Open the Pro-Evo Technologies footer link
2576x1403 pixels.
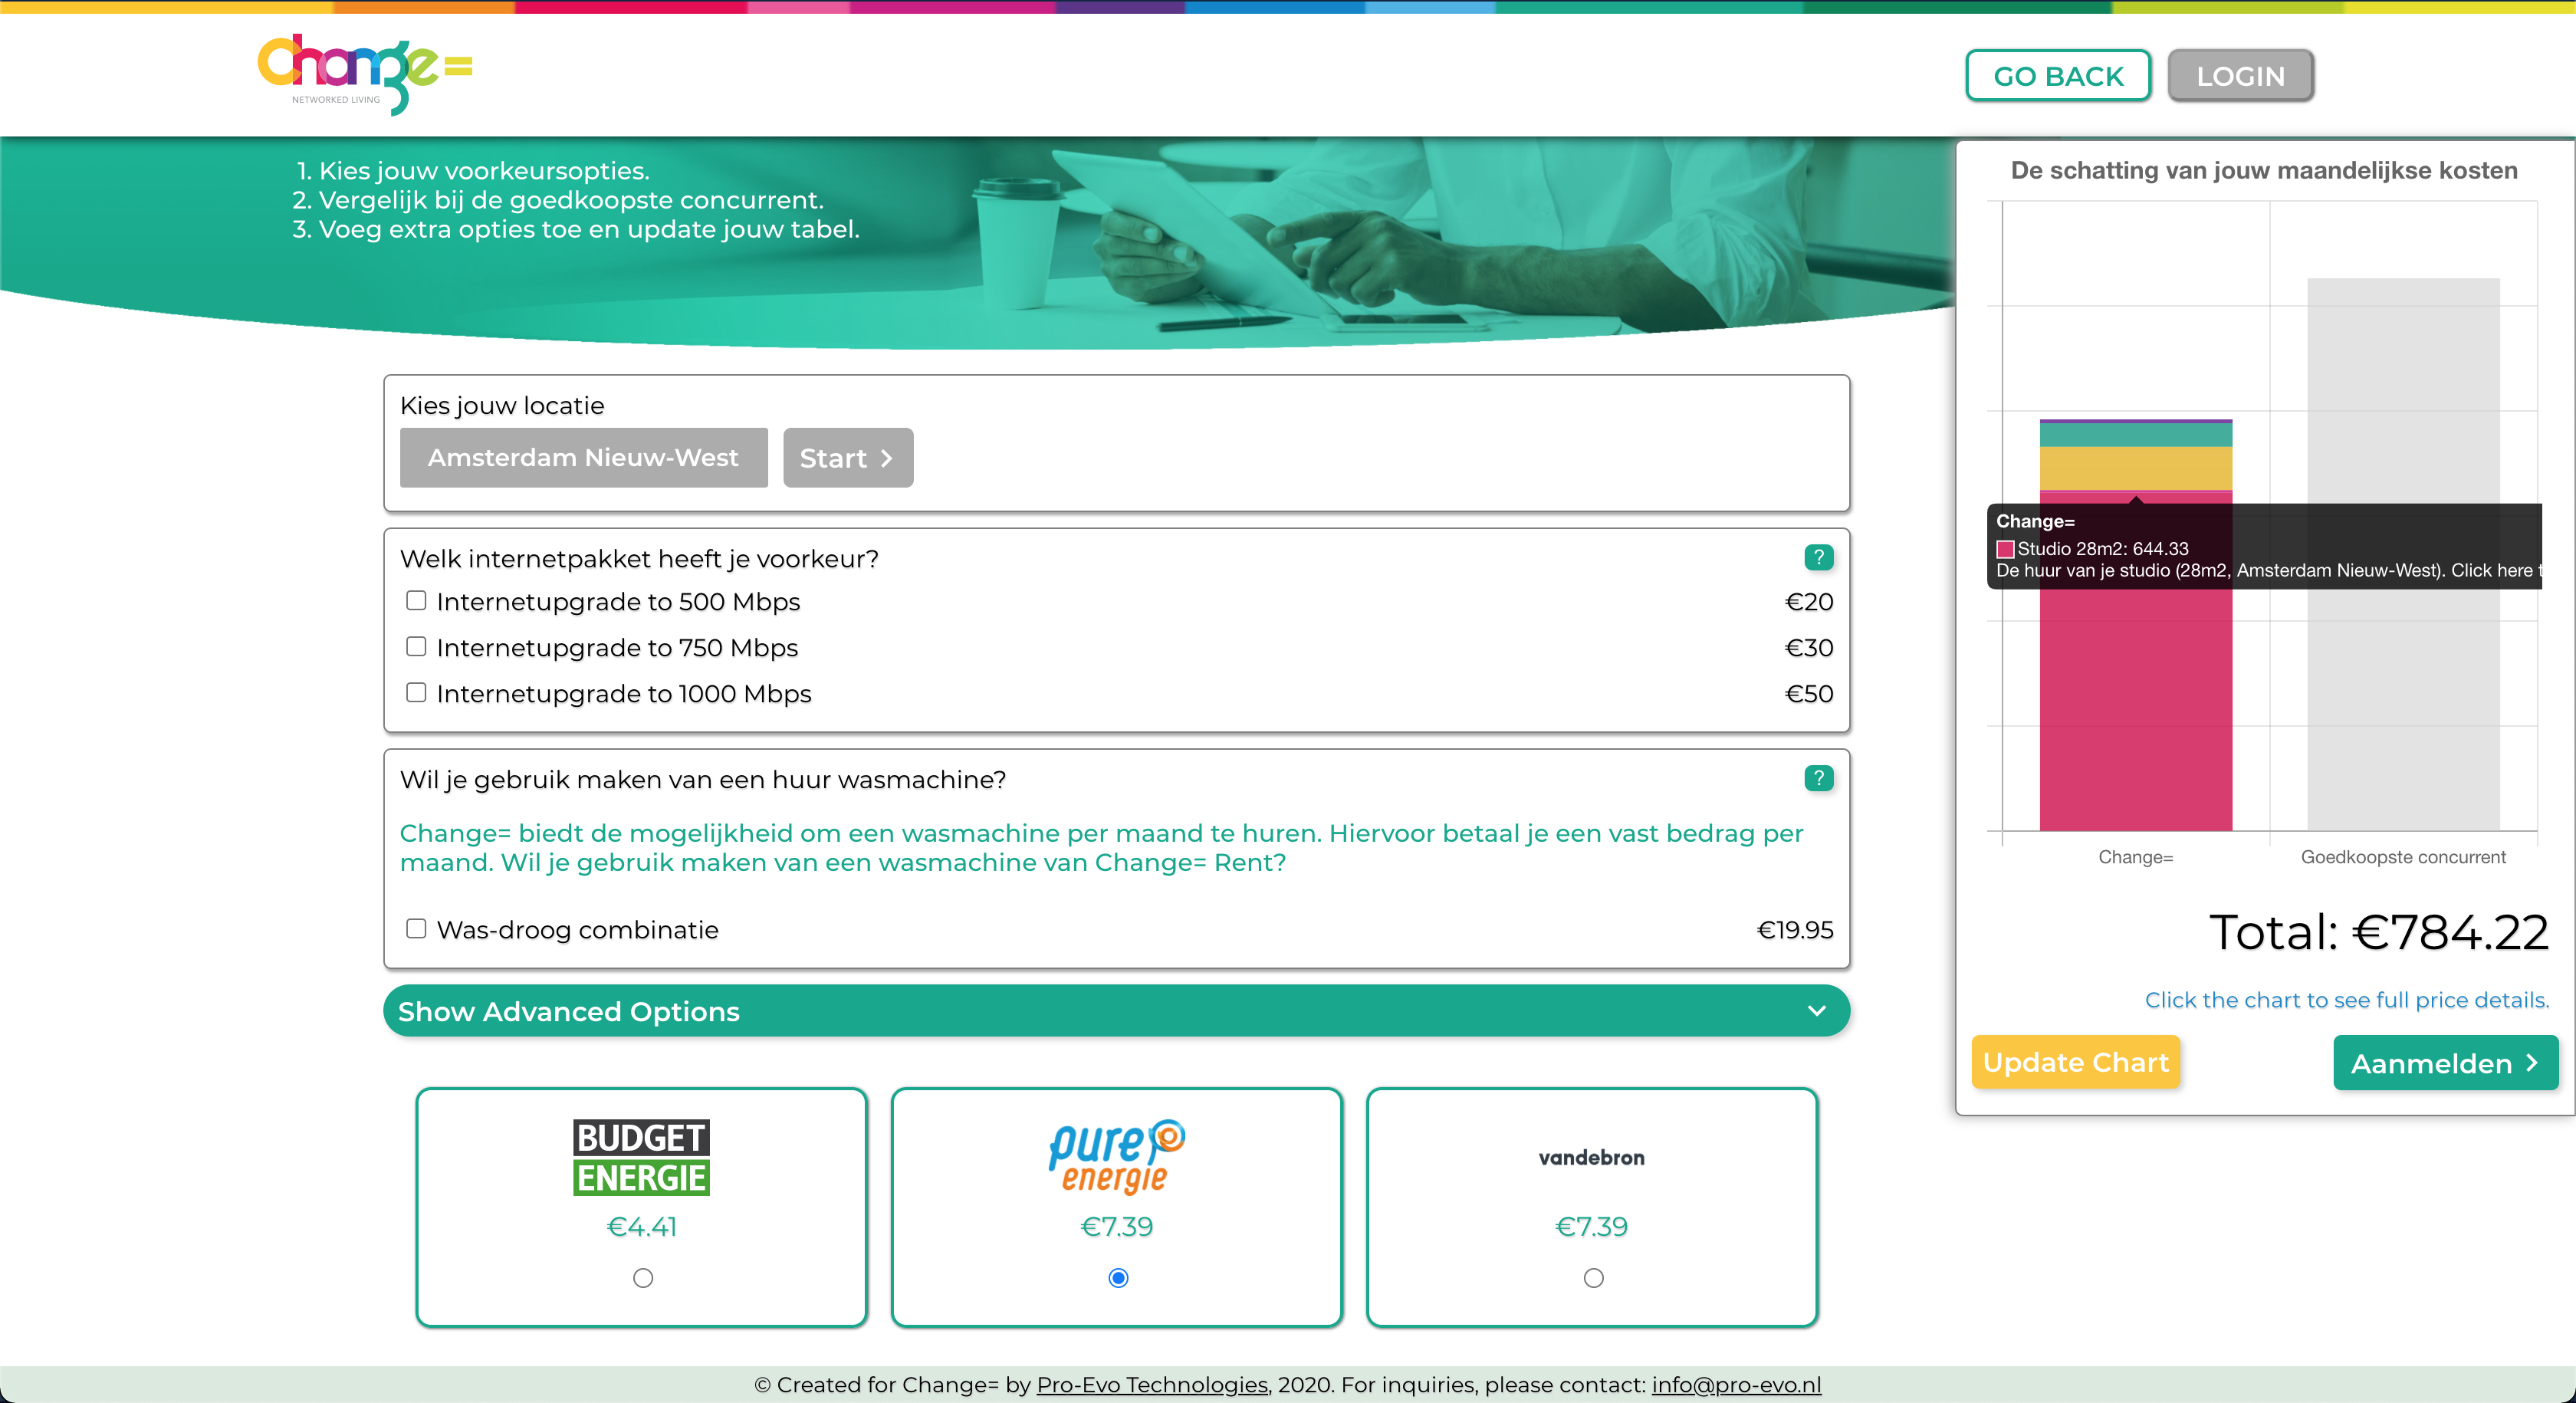[x=1152, y=1385]
